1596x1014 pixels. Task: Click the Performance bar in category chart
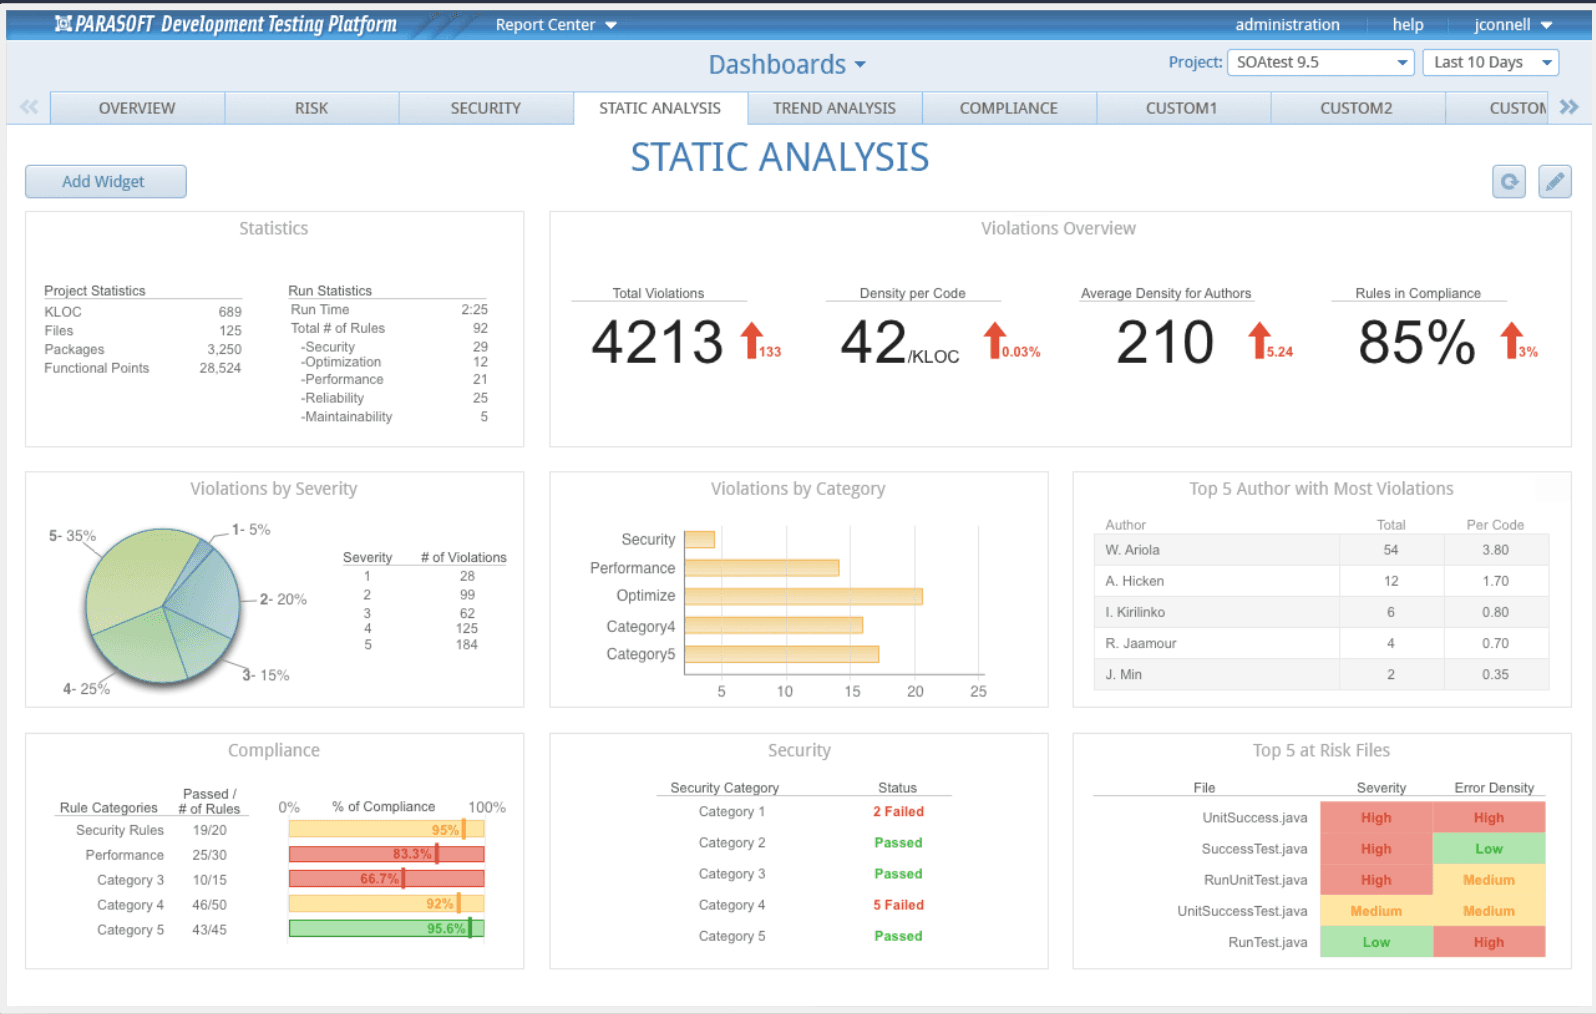762,568
